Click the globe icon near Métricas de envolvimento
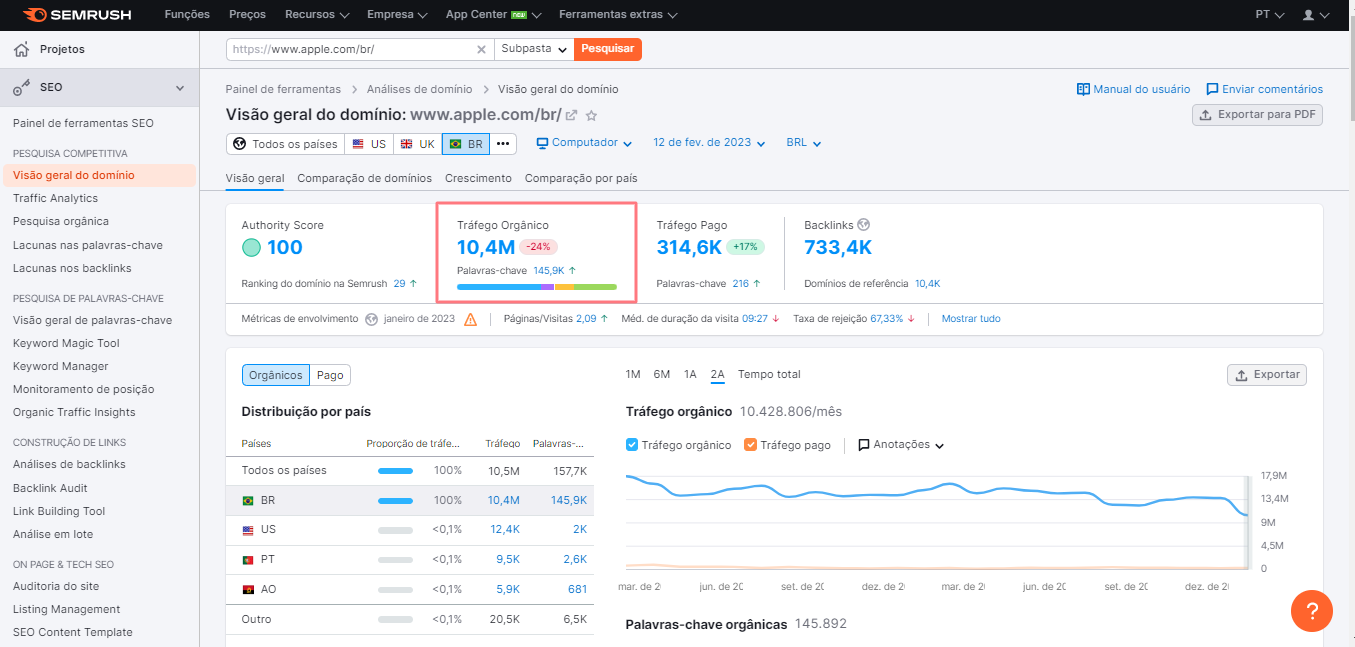Viewport: 1355px width, 647px height. pyautogui.click(x=372, y=319)
